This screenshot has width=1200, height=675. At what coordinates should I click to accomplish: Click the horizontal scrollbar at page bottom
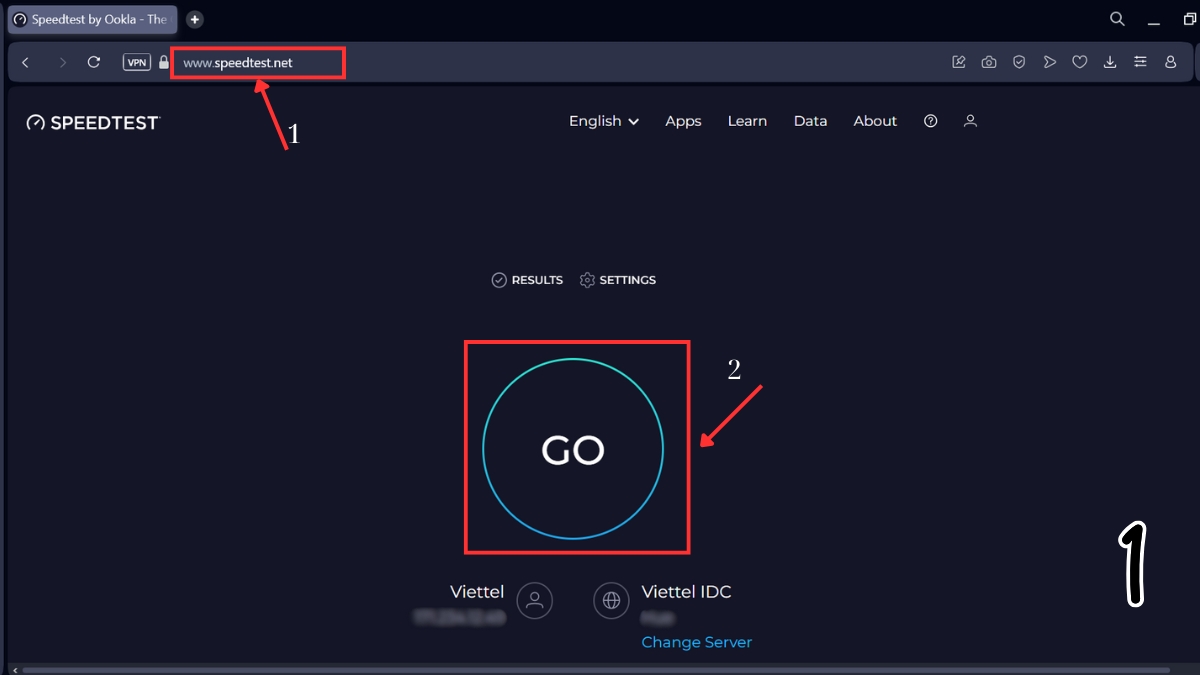(596, 670)
